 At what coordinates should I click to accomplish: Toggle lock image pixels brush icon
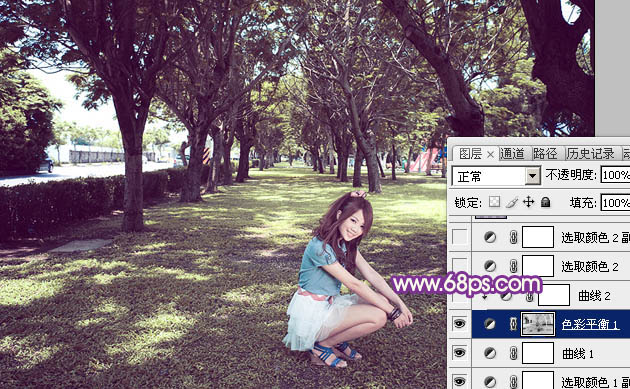click(x=511, y=202)
